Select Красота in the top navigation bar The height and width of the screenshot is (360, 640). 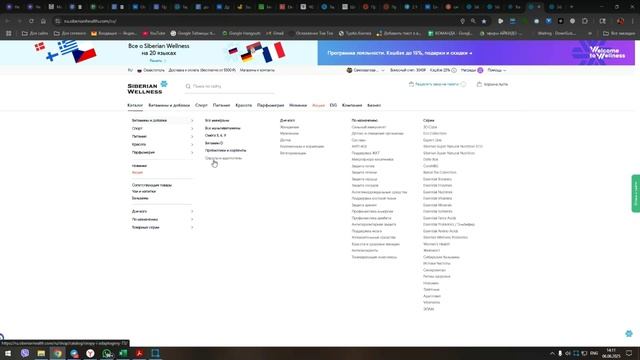[x=244, y=105]
